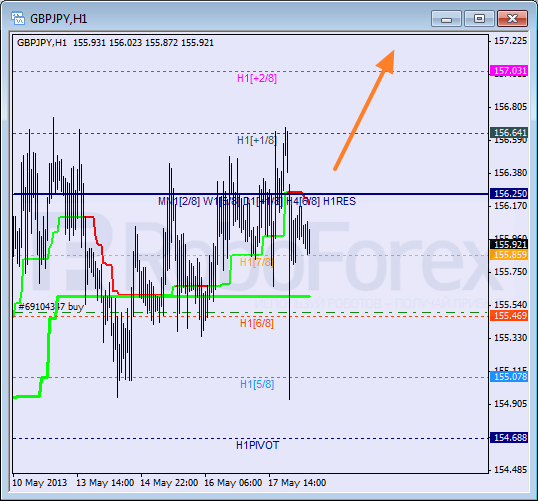This screenshot has width=538, height=501.
Task: Click the red 155.469 price tag
Action: tap(509, 315)
